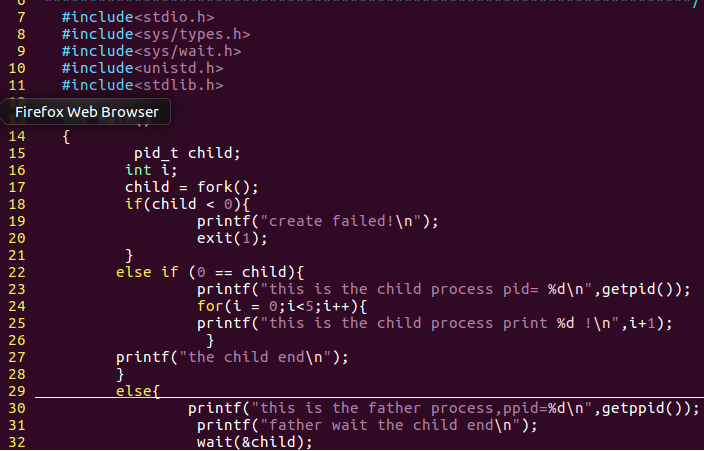Click the Firefox Web Browser tooltip label
704x451 pixels.
coord(86,111)
